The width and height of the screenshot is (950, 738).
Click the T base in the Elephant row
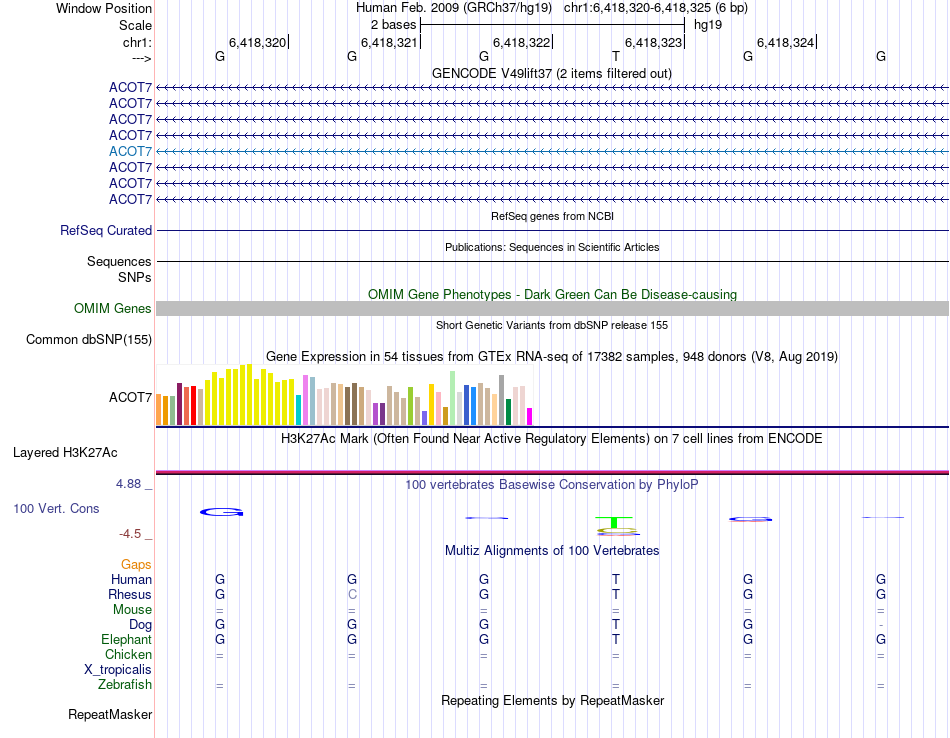(x=616, y=640)
